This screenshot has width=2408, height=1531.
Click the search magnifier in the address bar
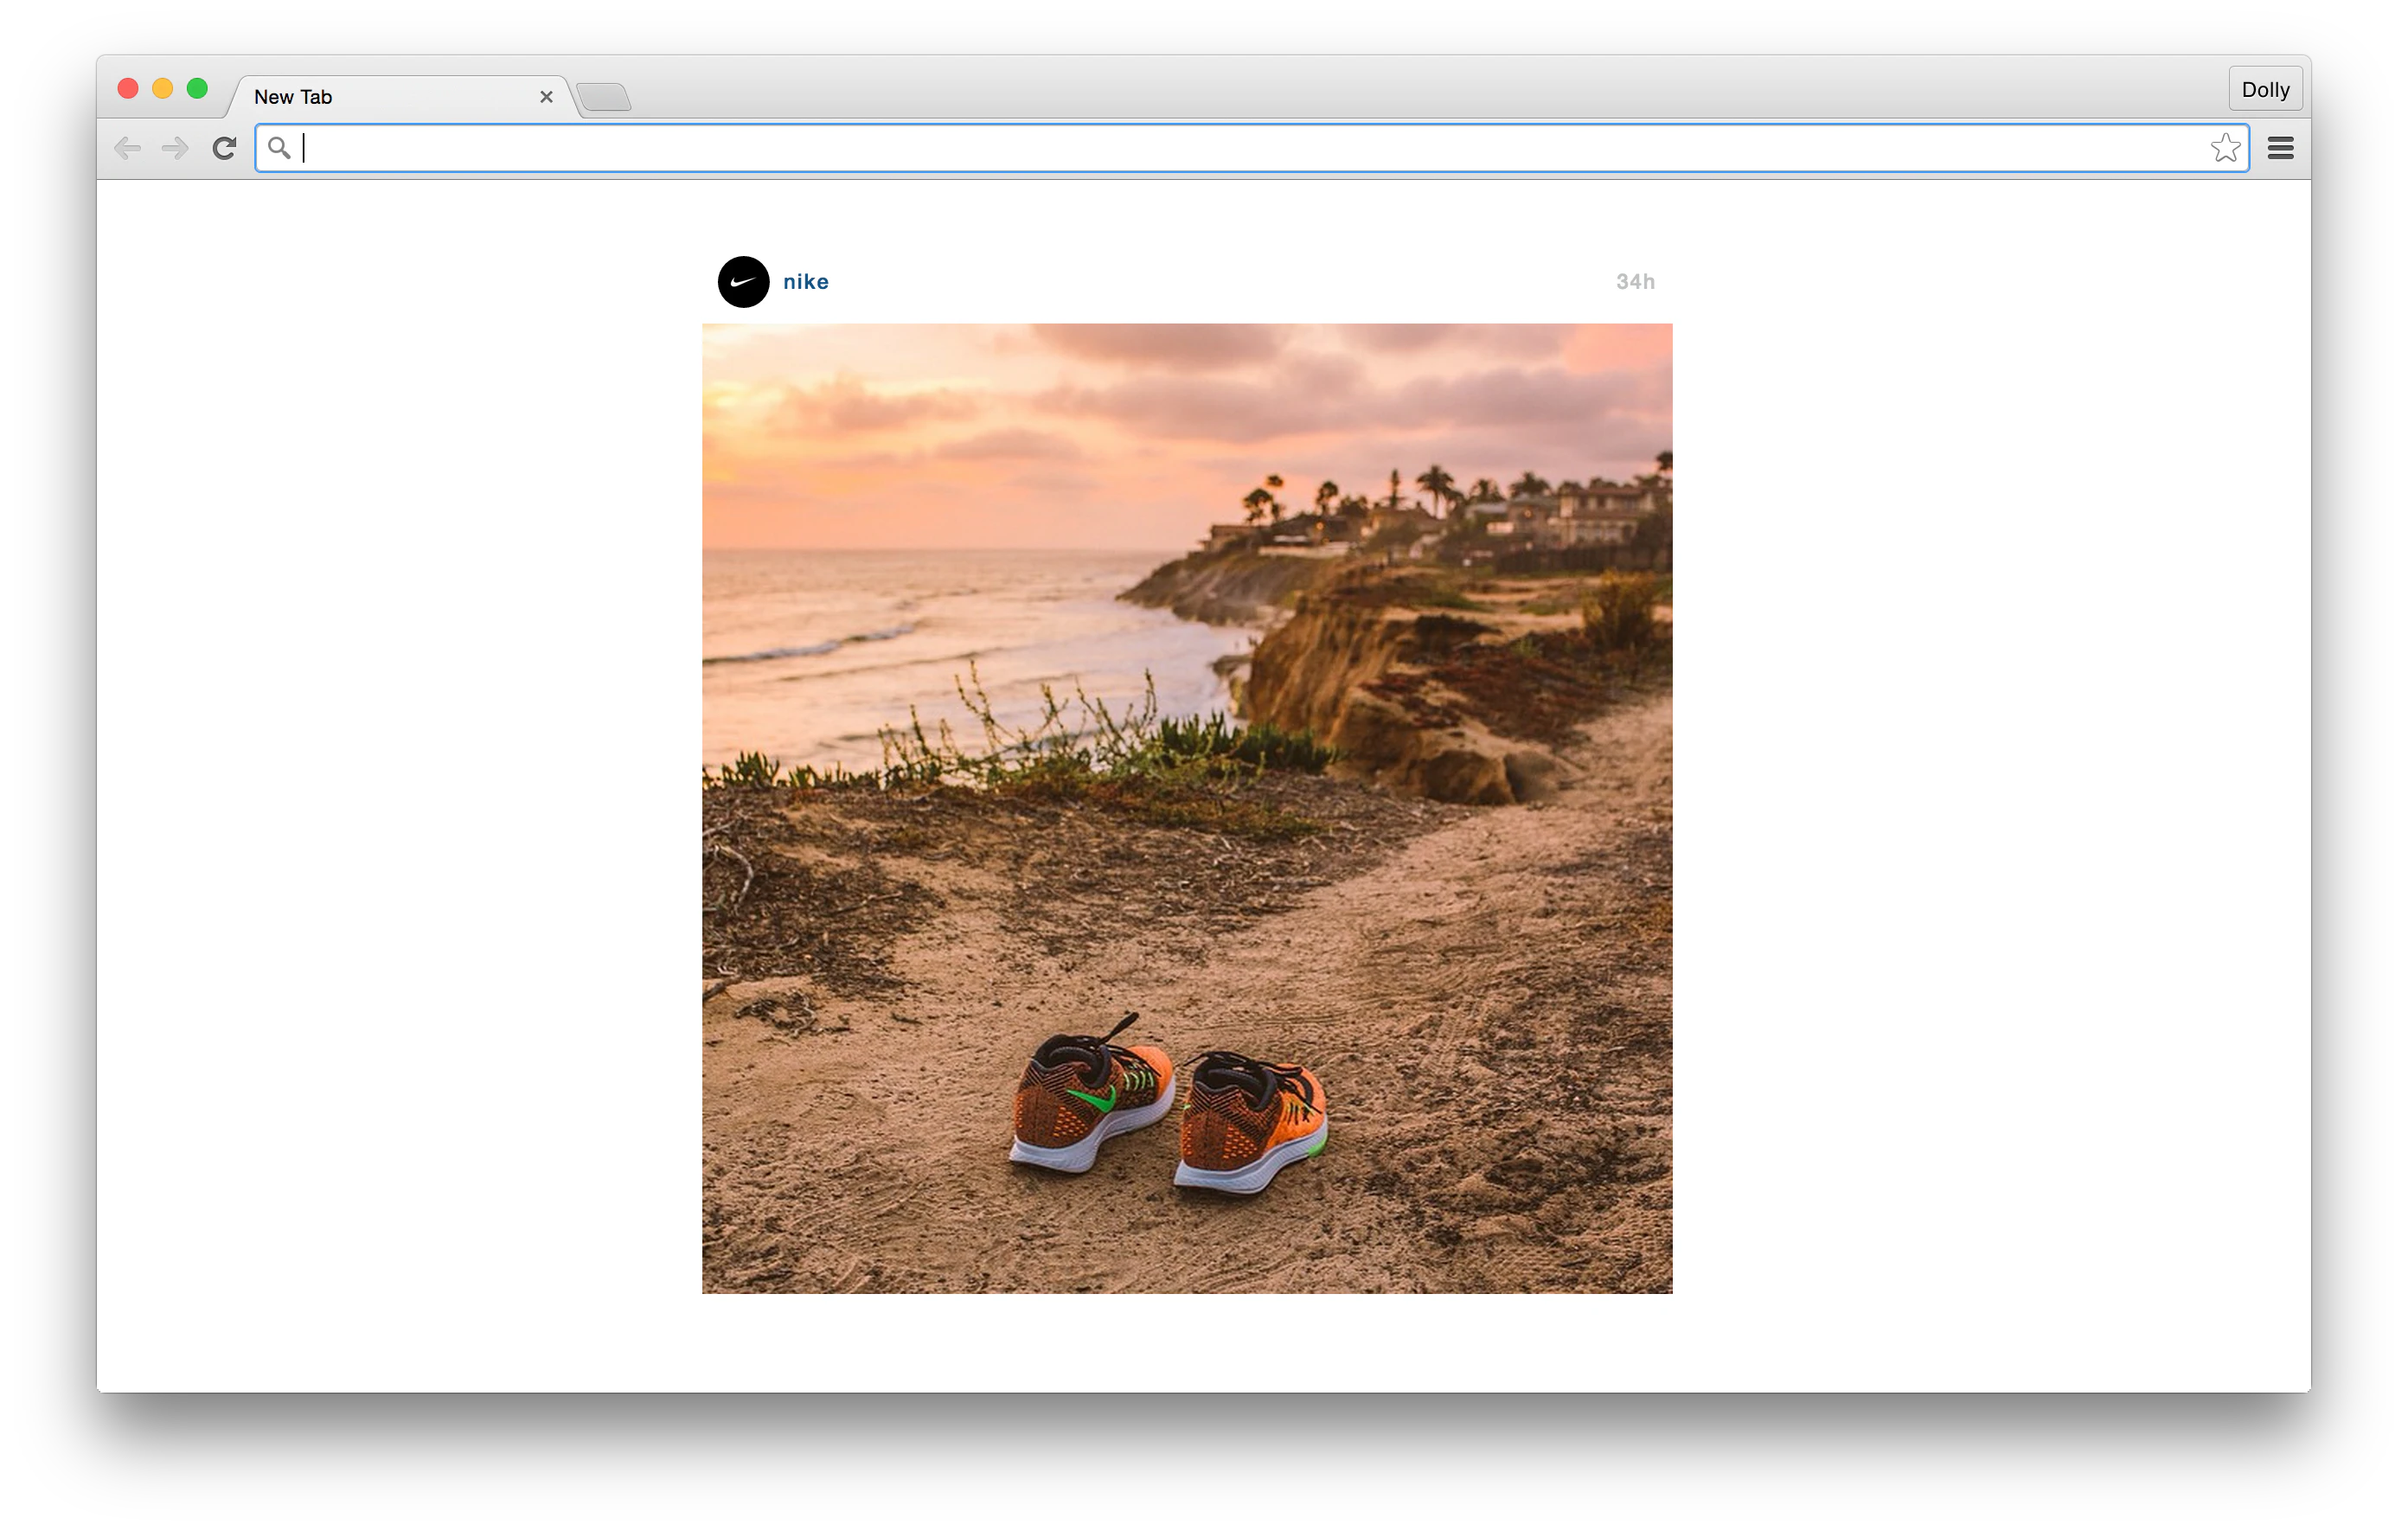[x=280, y=147]
